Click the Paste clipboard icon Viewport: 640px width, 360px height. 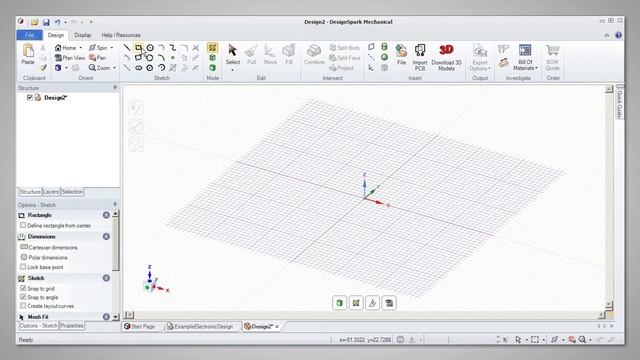pyautogui.click(x=28, y=51)
